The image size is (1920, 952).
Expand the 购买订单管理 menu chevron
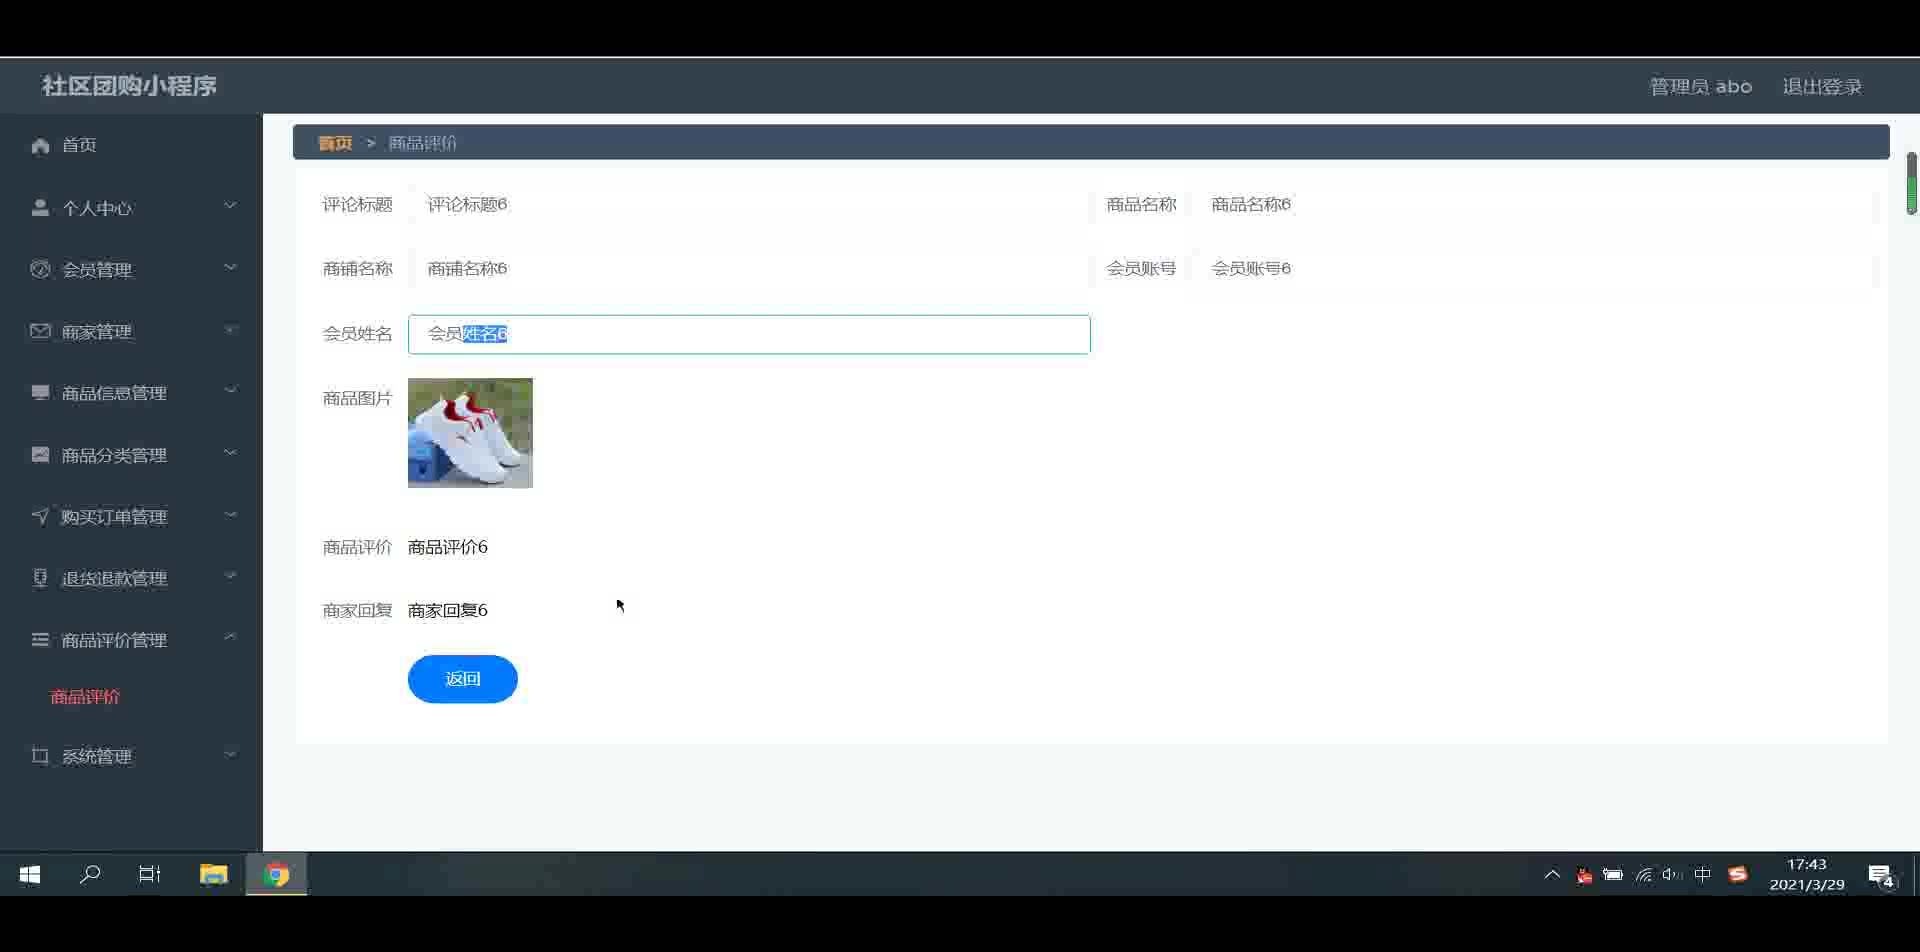pyautogui.click(x=230, y=514)
